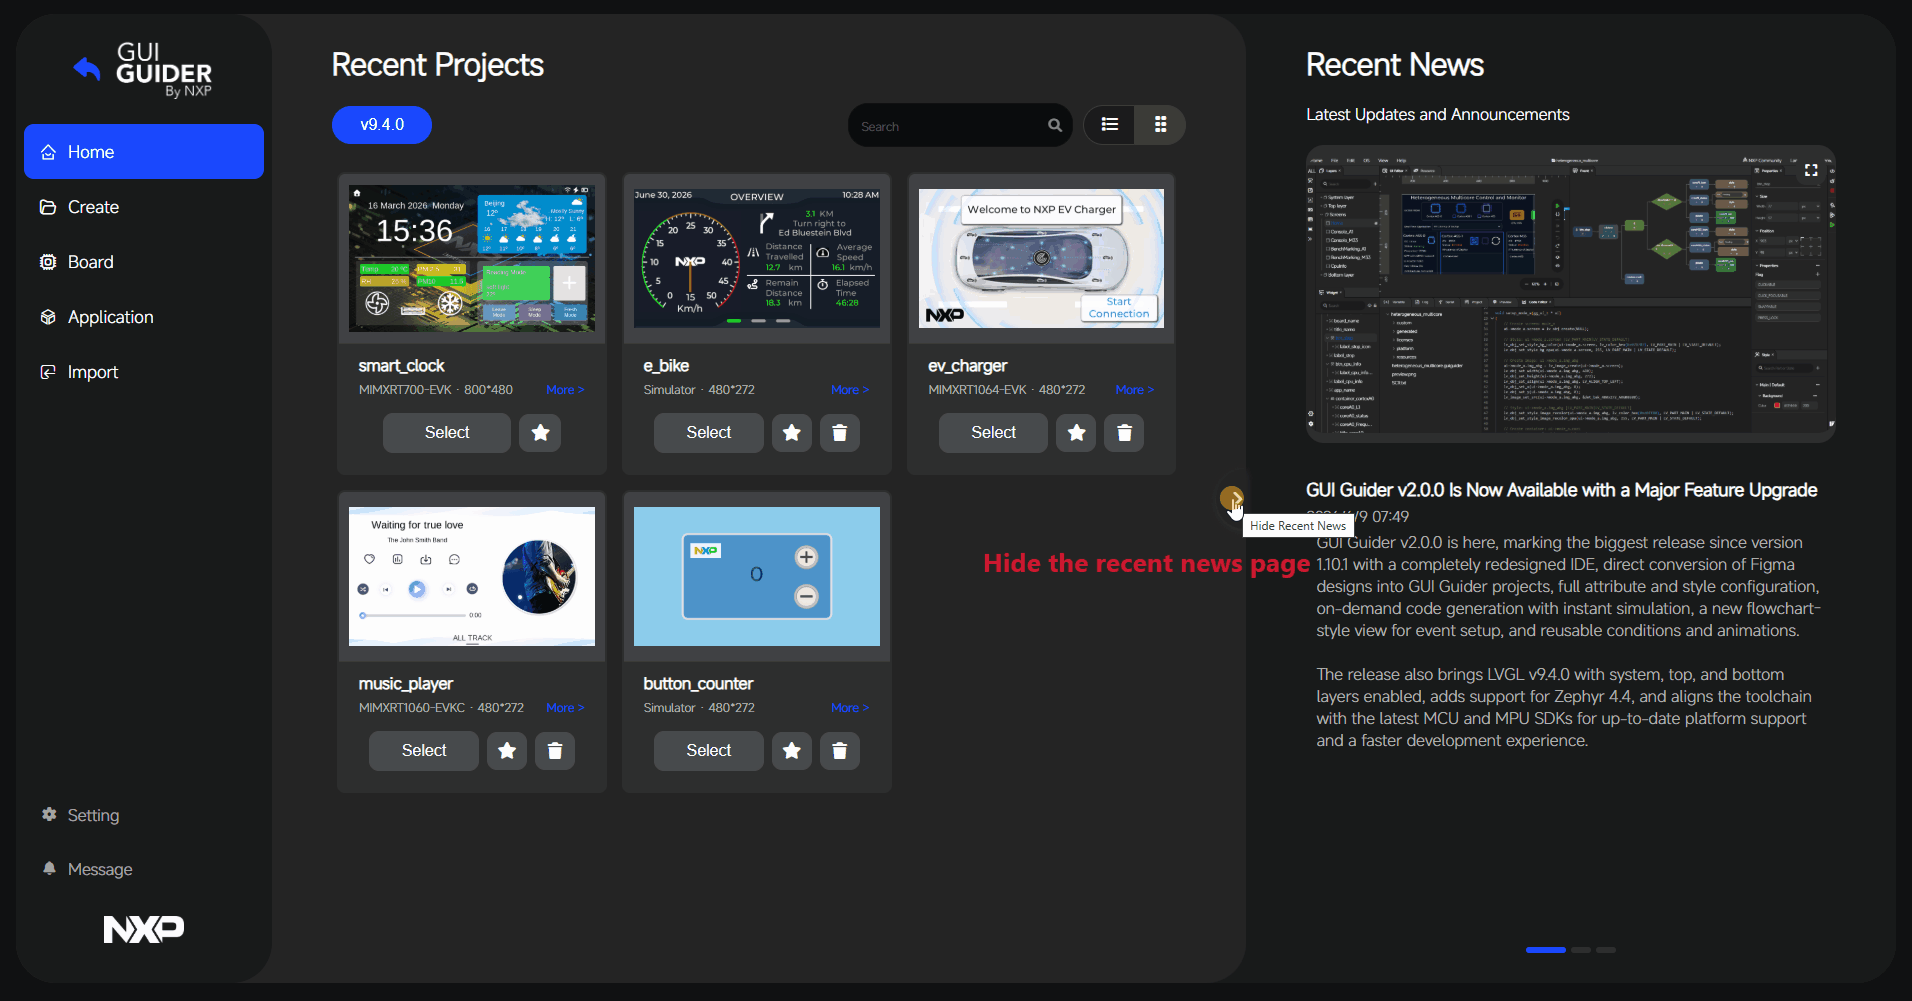Open the Home page in sidebar

click(x=144, y=152)
